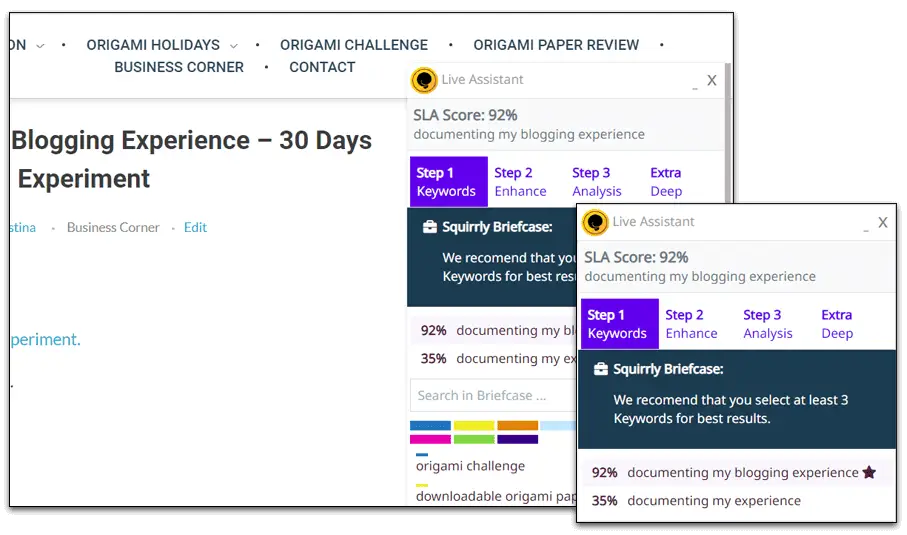Select the Step 1 Keywords tab in the back panel
The width and height of the screenshot is (907, 535).
tap(448, 182)
